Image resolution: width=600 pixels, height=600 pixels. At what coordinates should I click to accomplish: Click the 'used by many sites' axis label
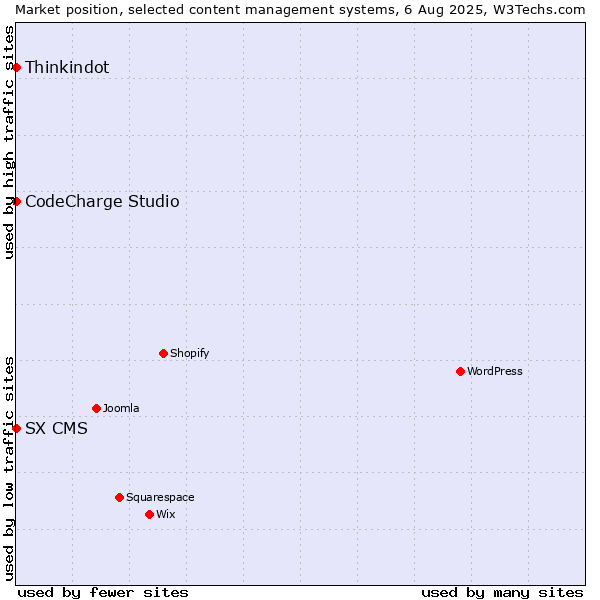coord(503,593)
